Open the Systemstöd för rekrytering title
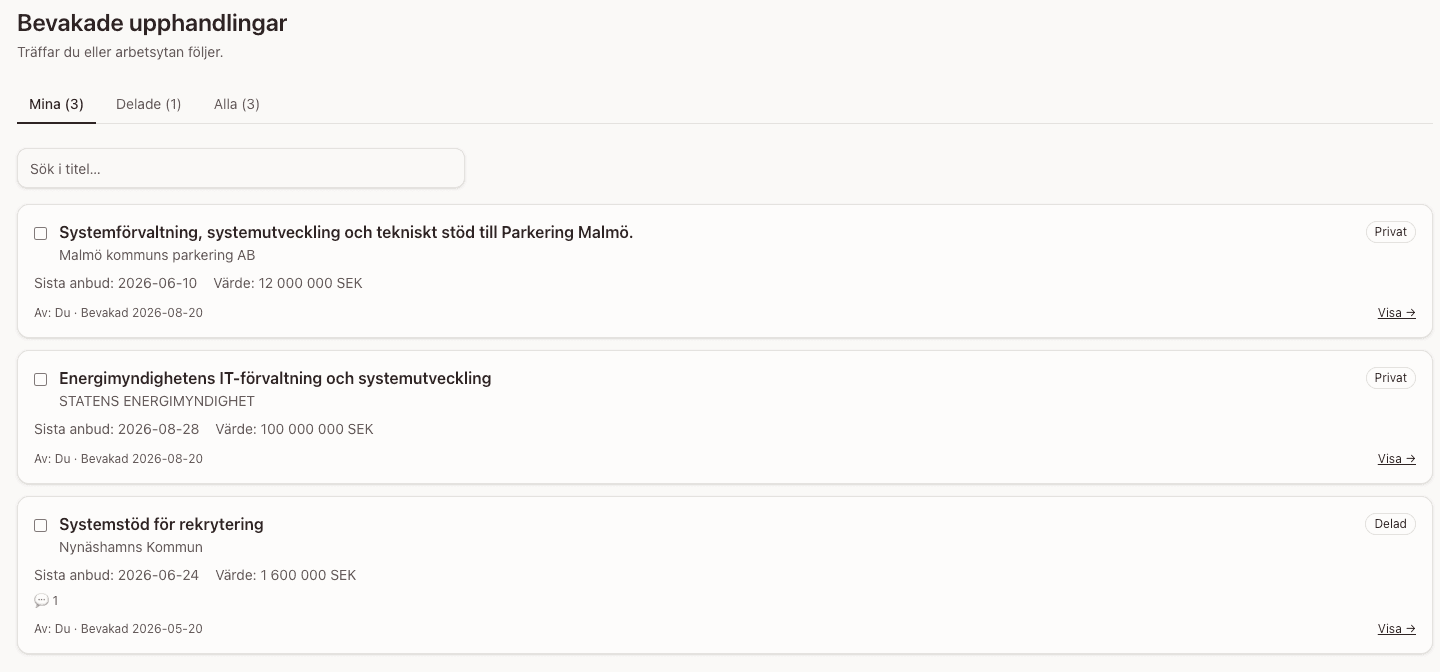Image resolution: width=1440 pixels, height=672 pixels. pyautogui.click(x=161, y=525)
